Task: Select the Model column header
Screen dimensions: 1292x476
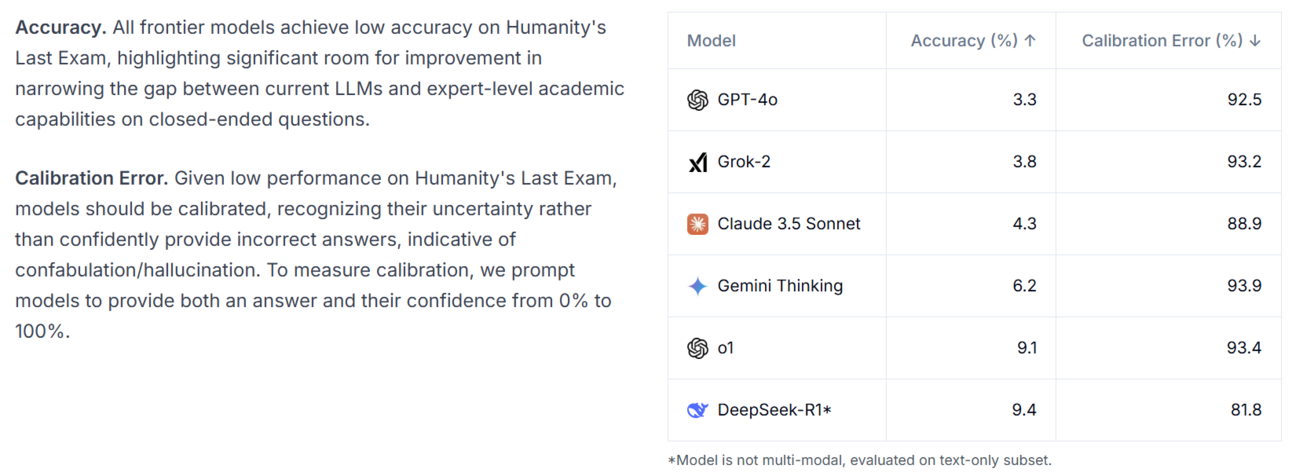Action: click(711, 41)
